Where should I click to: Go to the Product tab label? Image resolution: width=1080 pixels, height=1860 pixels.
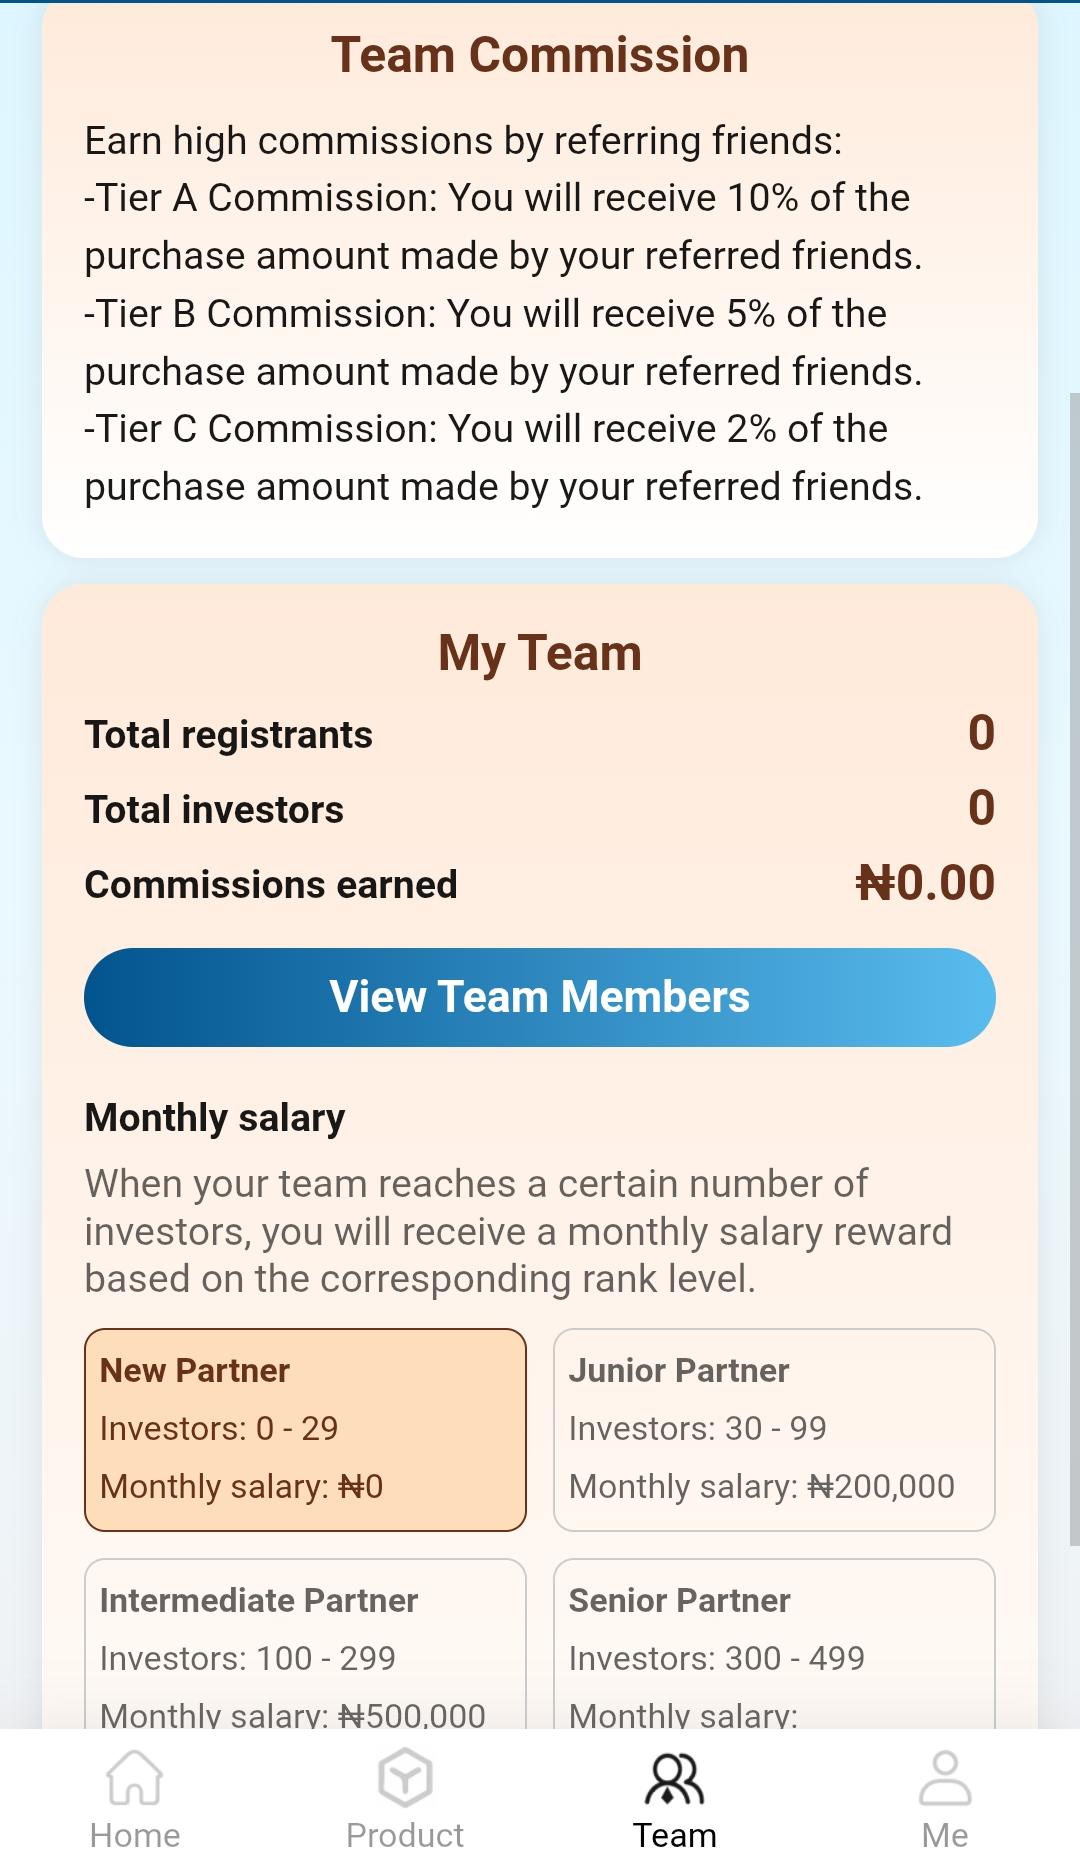click(405, 1835)
